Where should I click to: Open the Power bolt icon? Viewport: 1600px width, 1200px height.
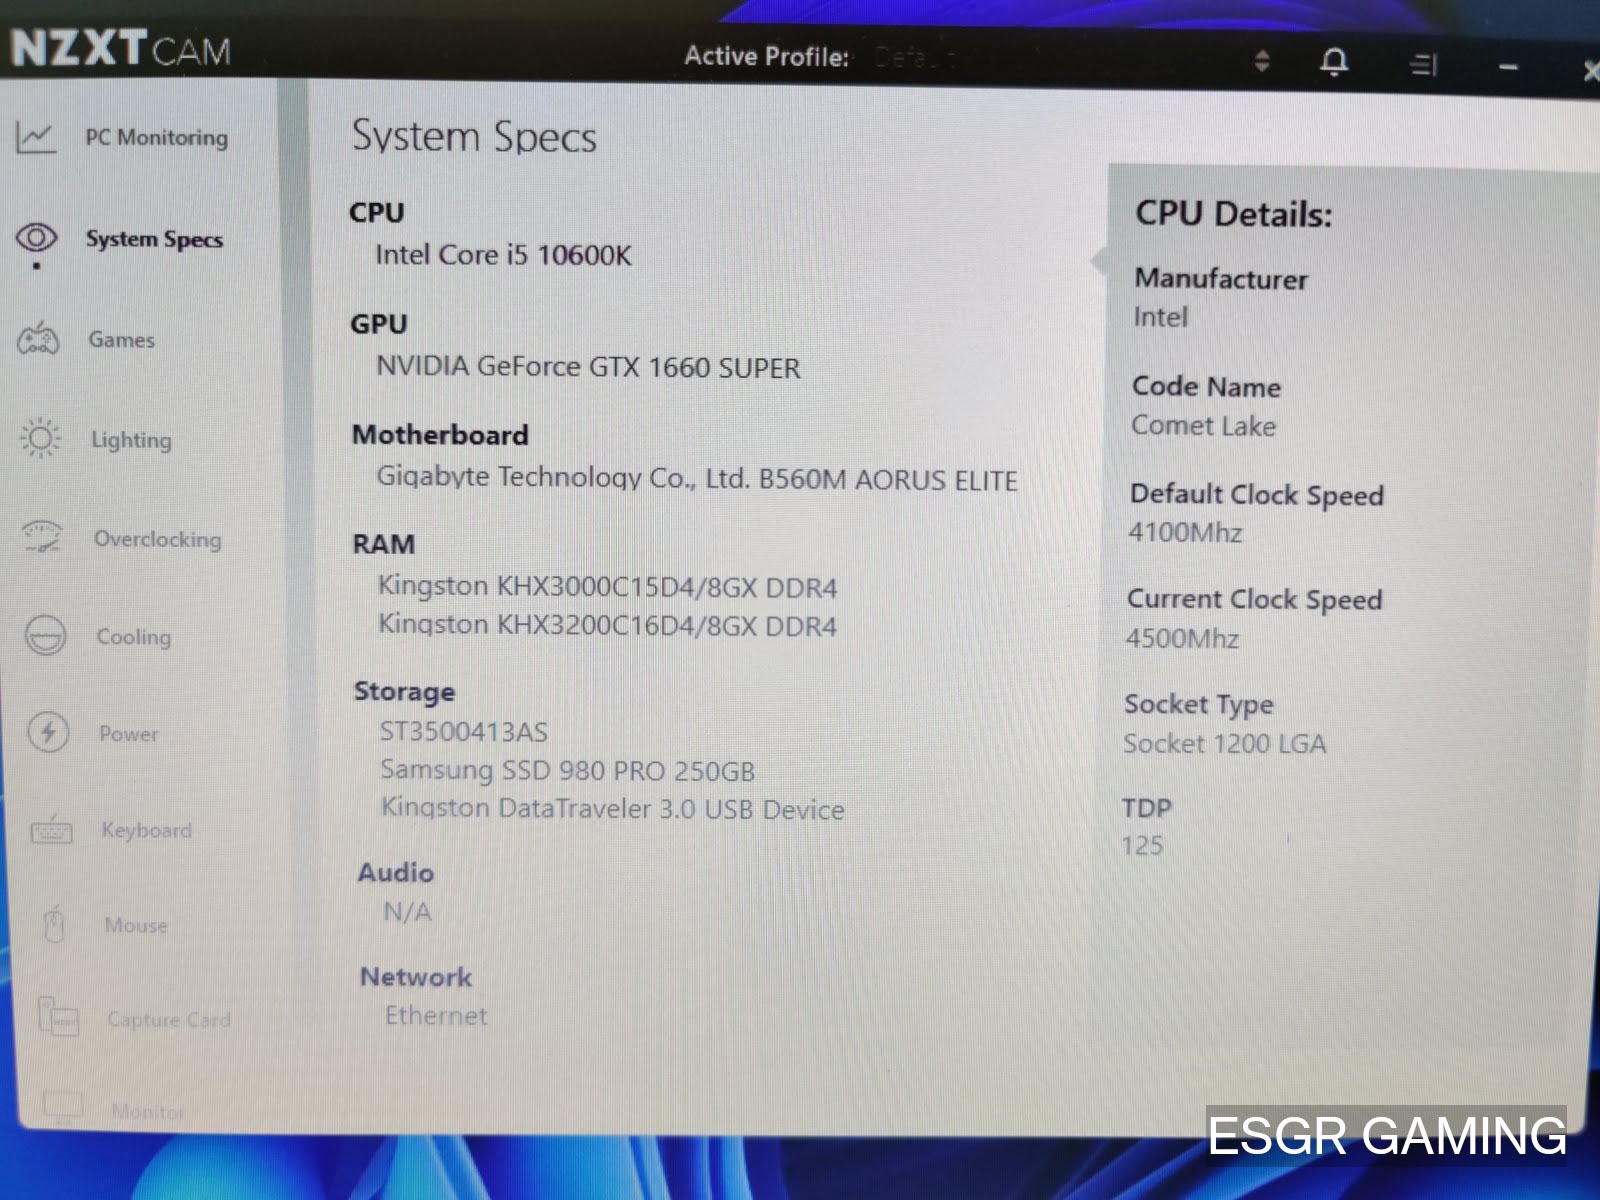pyautogui.click(x=48, y=732)
